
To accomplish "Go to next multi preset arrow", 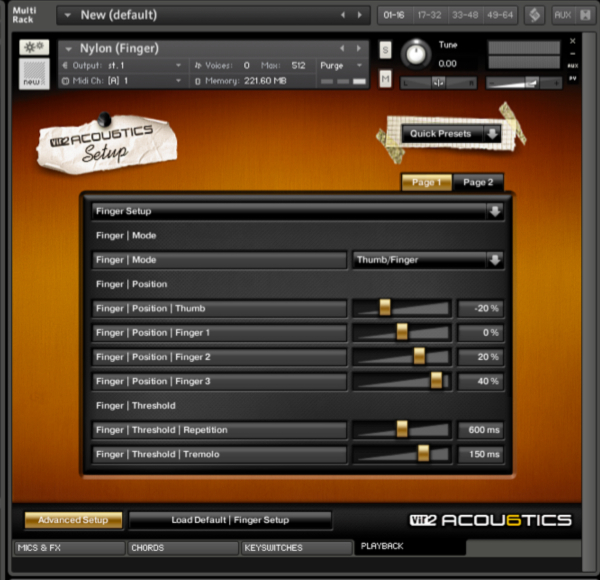I will pyautogui.click(x=360, y=15).
